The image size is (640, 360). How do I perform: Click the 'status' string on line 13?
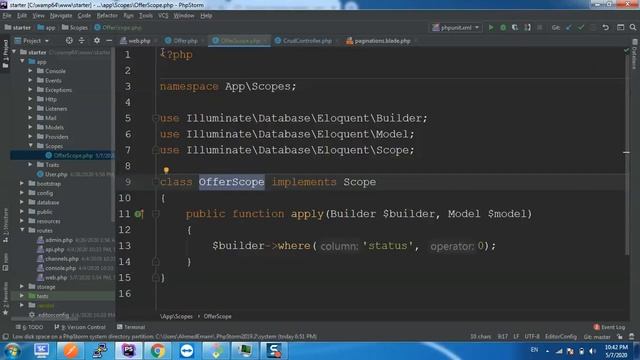(x=387, y=246)
